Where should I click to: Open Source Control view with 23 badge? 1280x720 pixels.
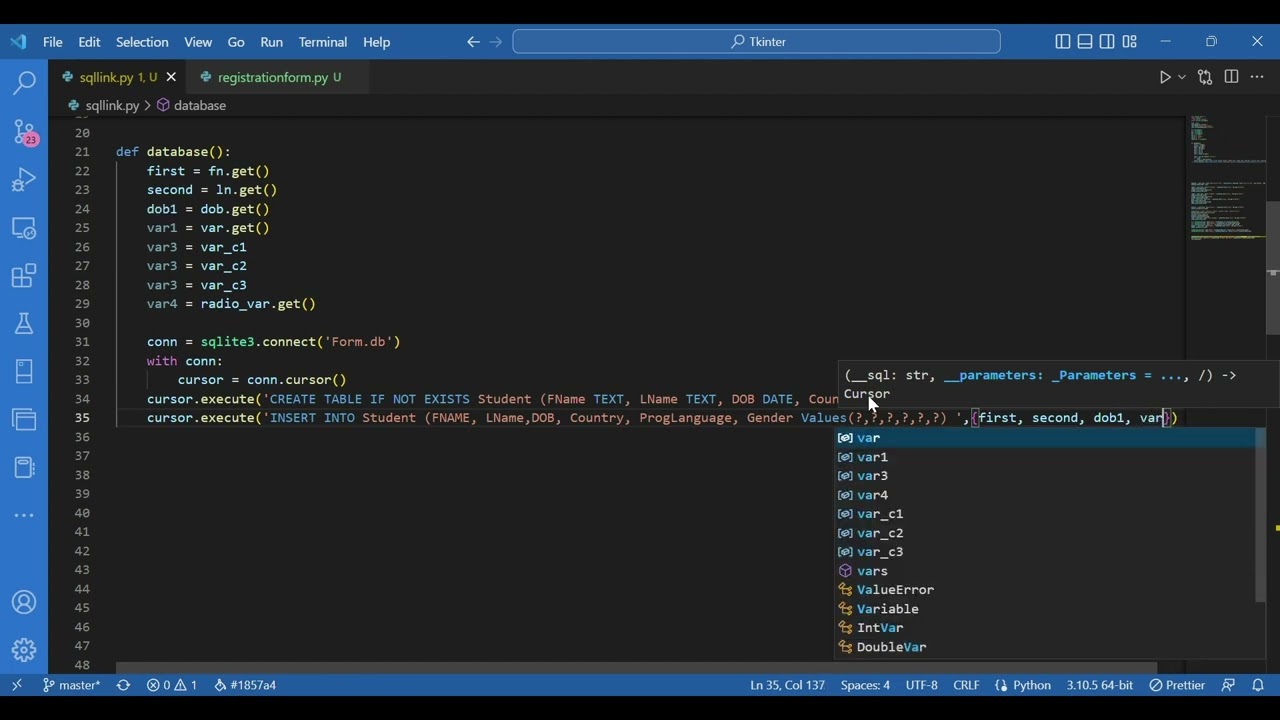tap(24, 131)
